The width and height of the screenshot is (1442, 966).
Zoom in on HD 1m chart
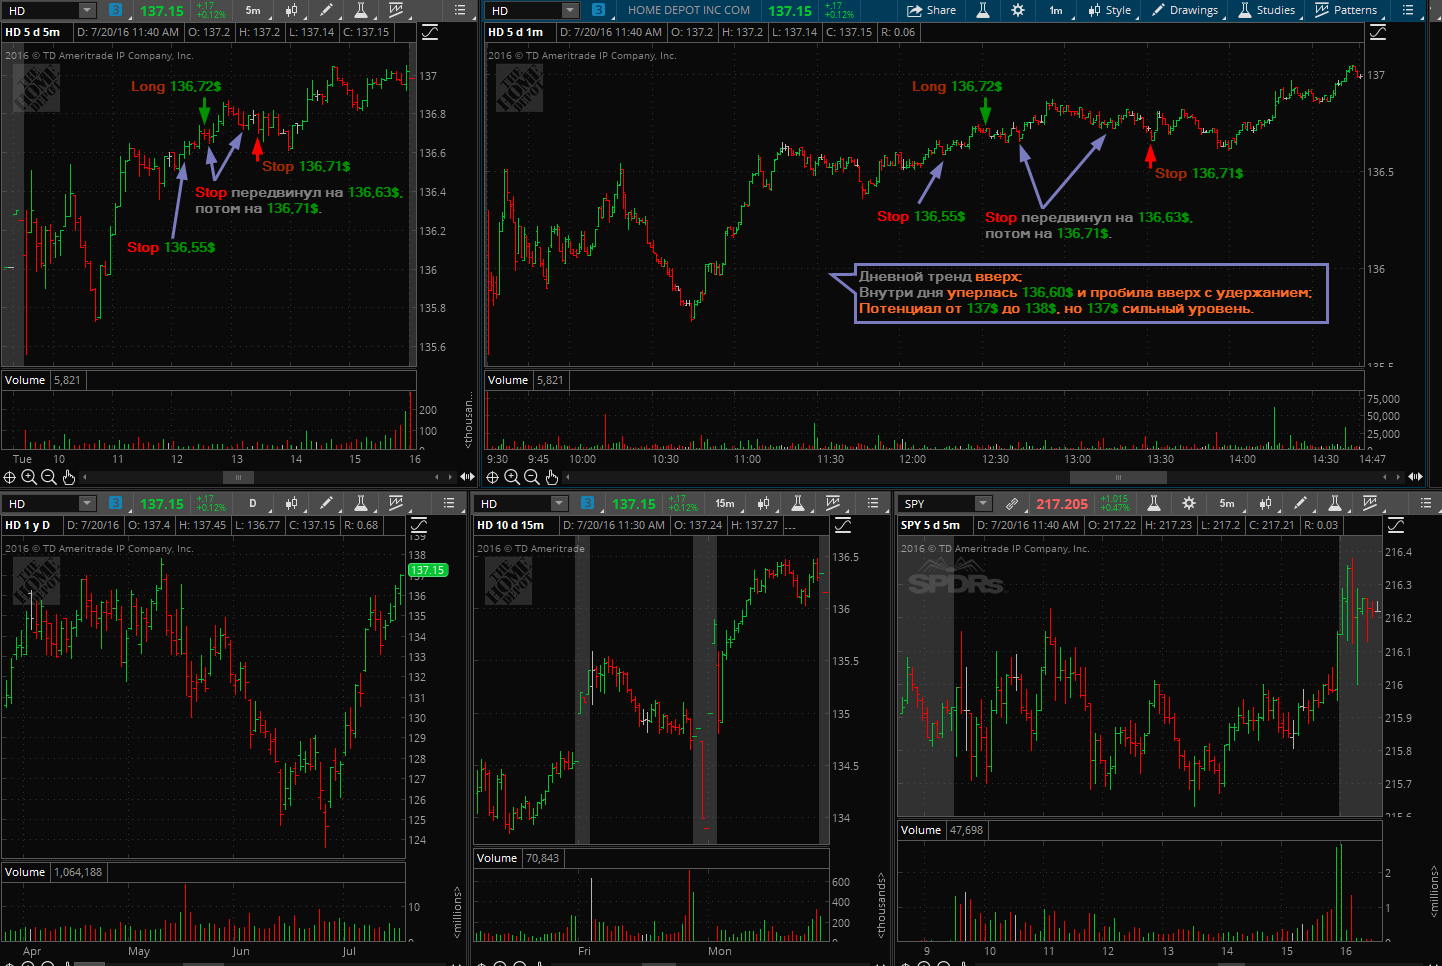pos(511,477)
